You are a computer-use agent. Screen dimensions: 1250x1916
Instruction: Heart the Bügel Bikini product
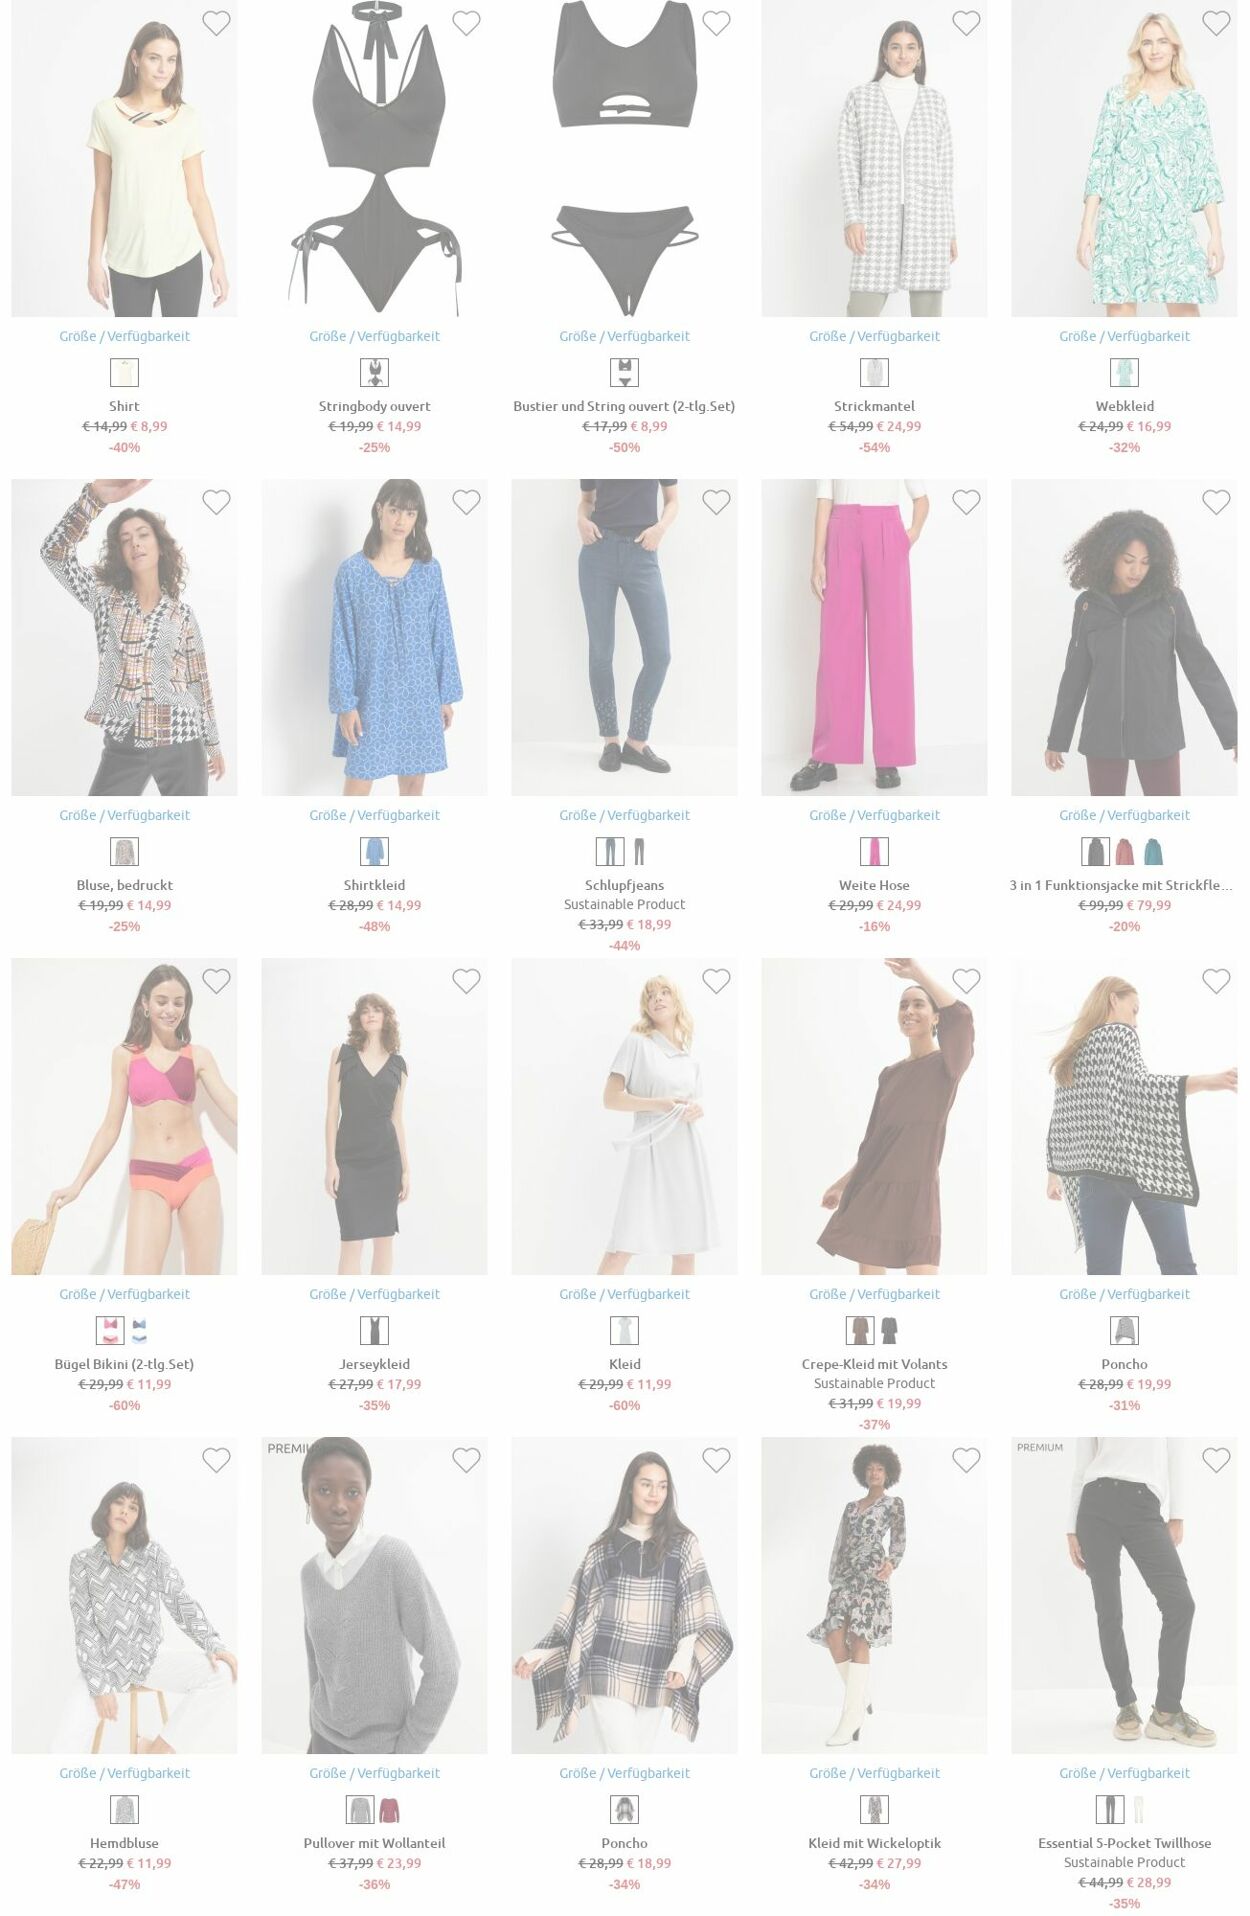pos(216,981)
